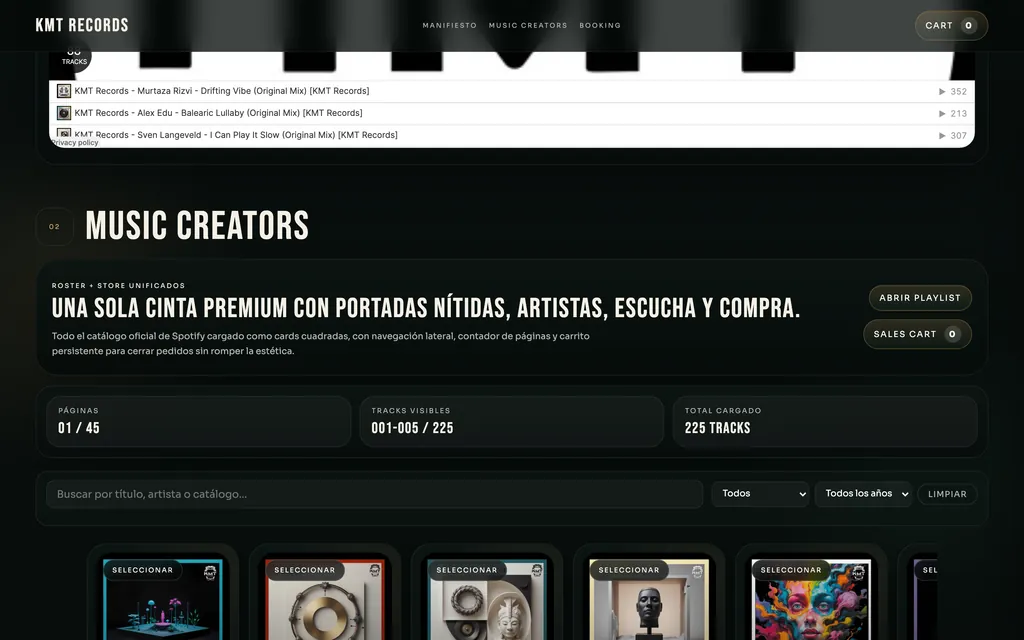Toggle Seleccionar on the golden ring cover
1024x640 pixels.
coord(304,570)
